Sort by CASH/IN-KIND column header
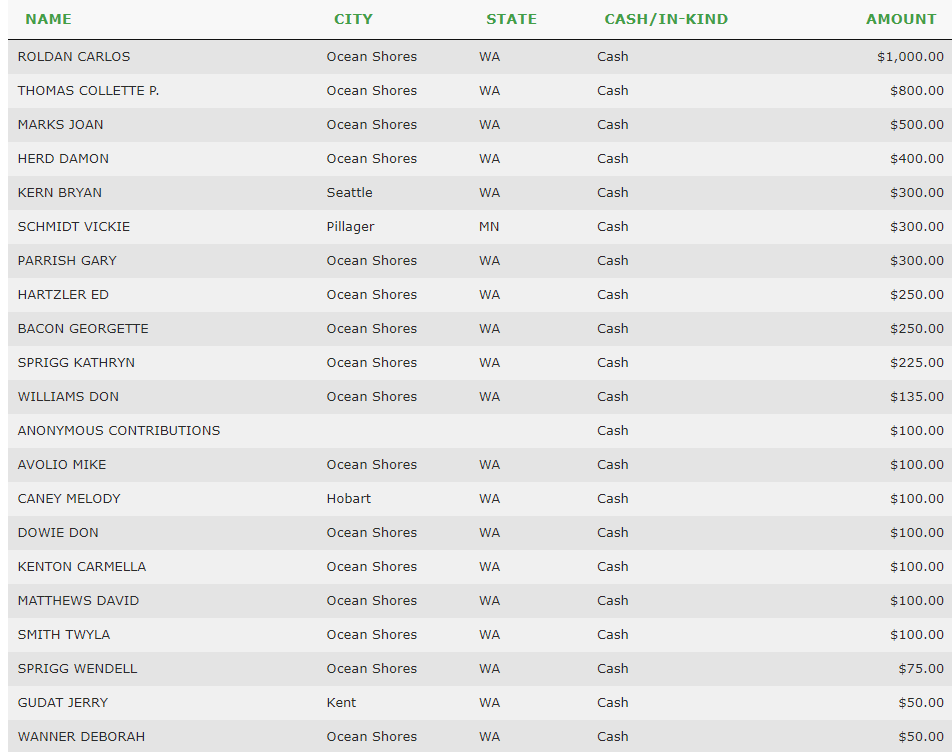Image resolution: width=952 pixels, height=752 pixels. (x=666, y=19)
